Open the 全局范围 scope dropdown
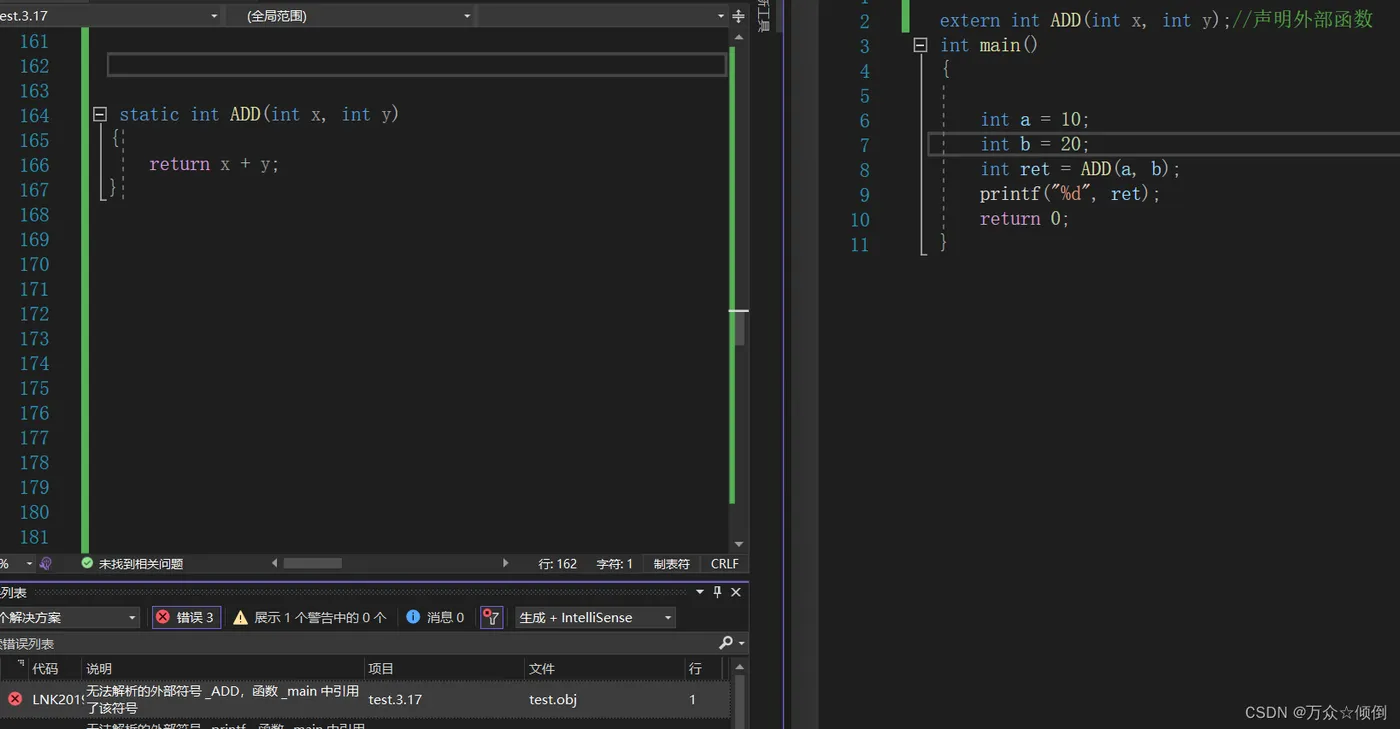The width and height of the screenshot is (1400, 729). [350, 16]
